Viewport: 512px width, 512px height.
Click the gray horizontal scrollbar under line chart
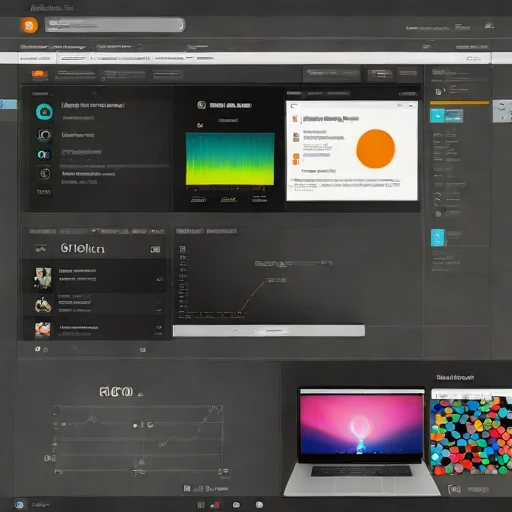tap(269, 331)
